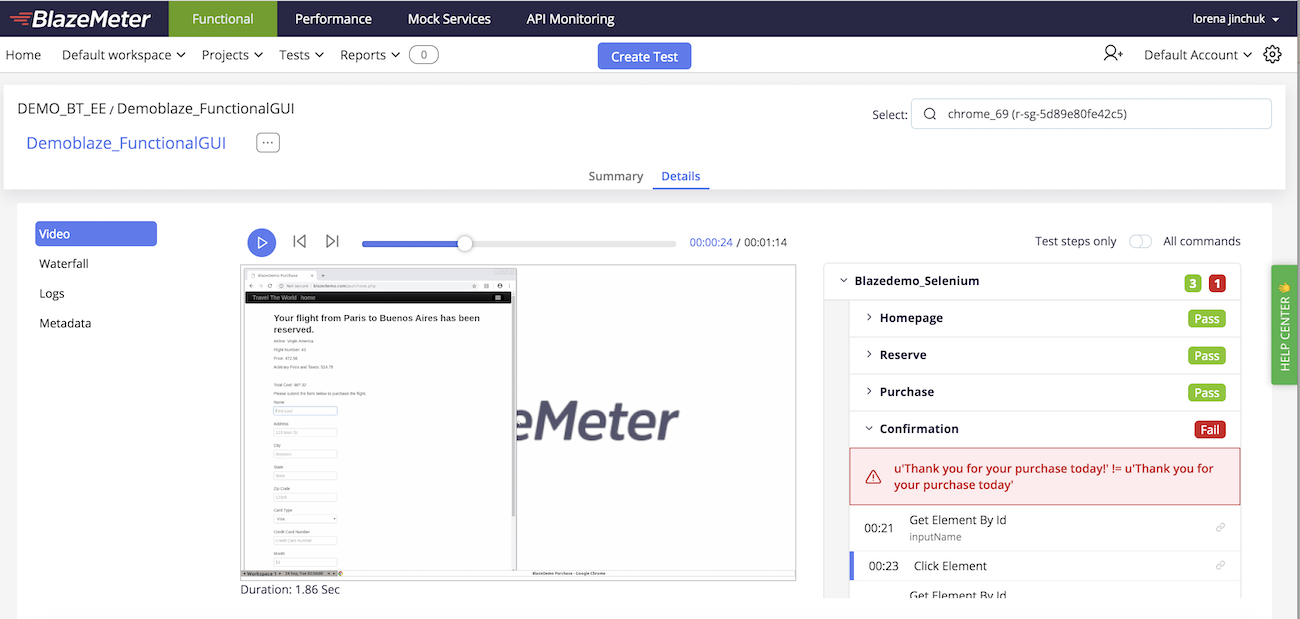This screenshot has height=619, width=1300.
Task: Click the 00:00:24 current time text
Action: click(x=711, y=242)
